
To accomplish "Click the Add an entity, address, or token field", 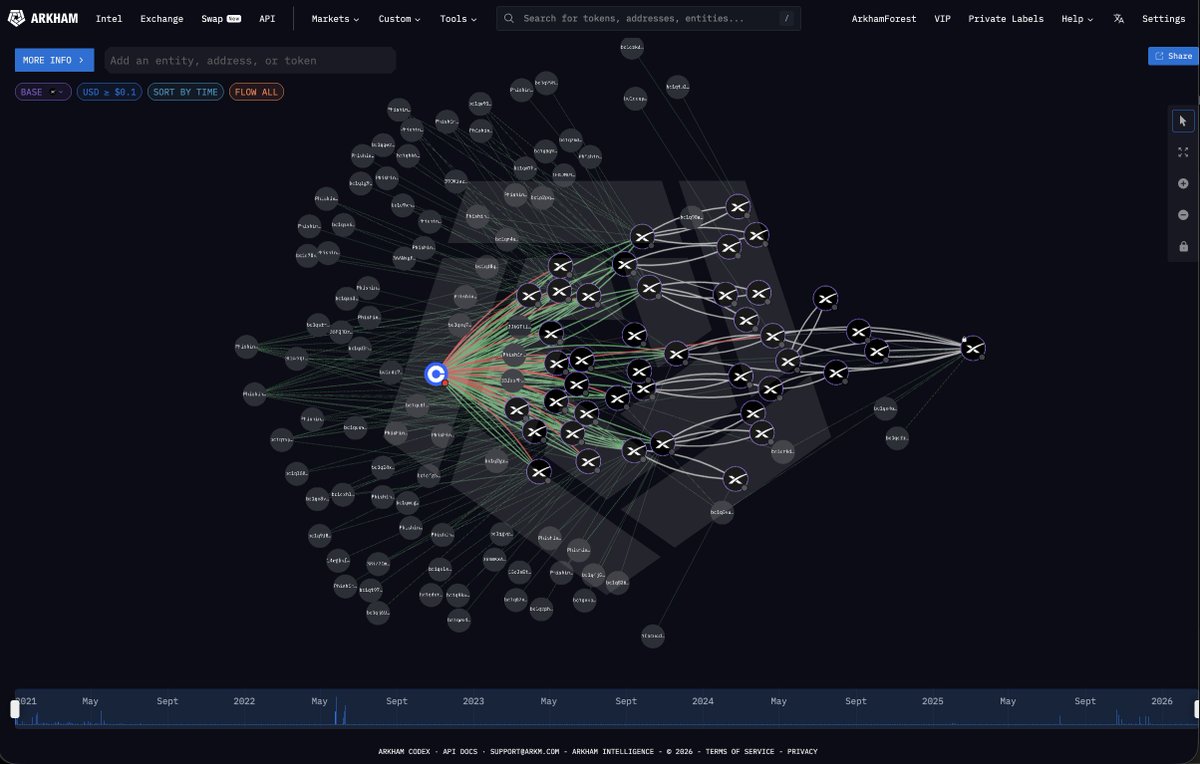I will (x=250, y=60).
